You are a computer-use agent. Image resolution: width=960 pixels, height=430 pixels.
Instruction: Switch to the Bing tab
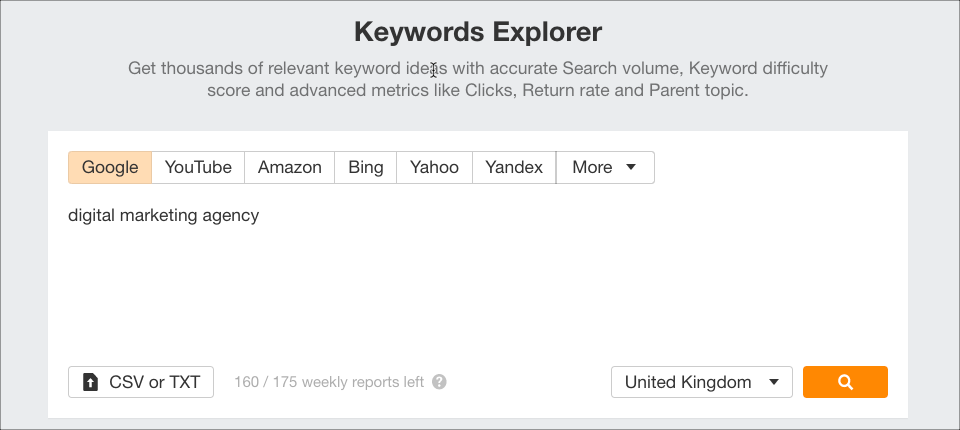[366, 167]
